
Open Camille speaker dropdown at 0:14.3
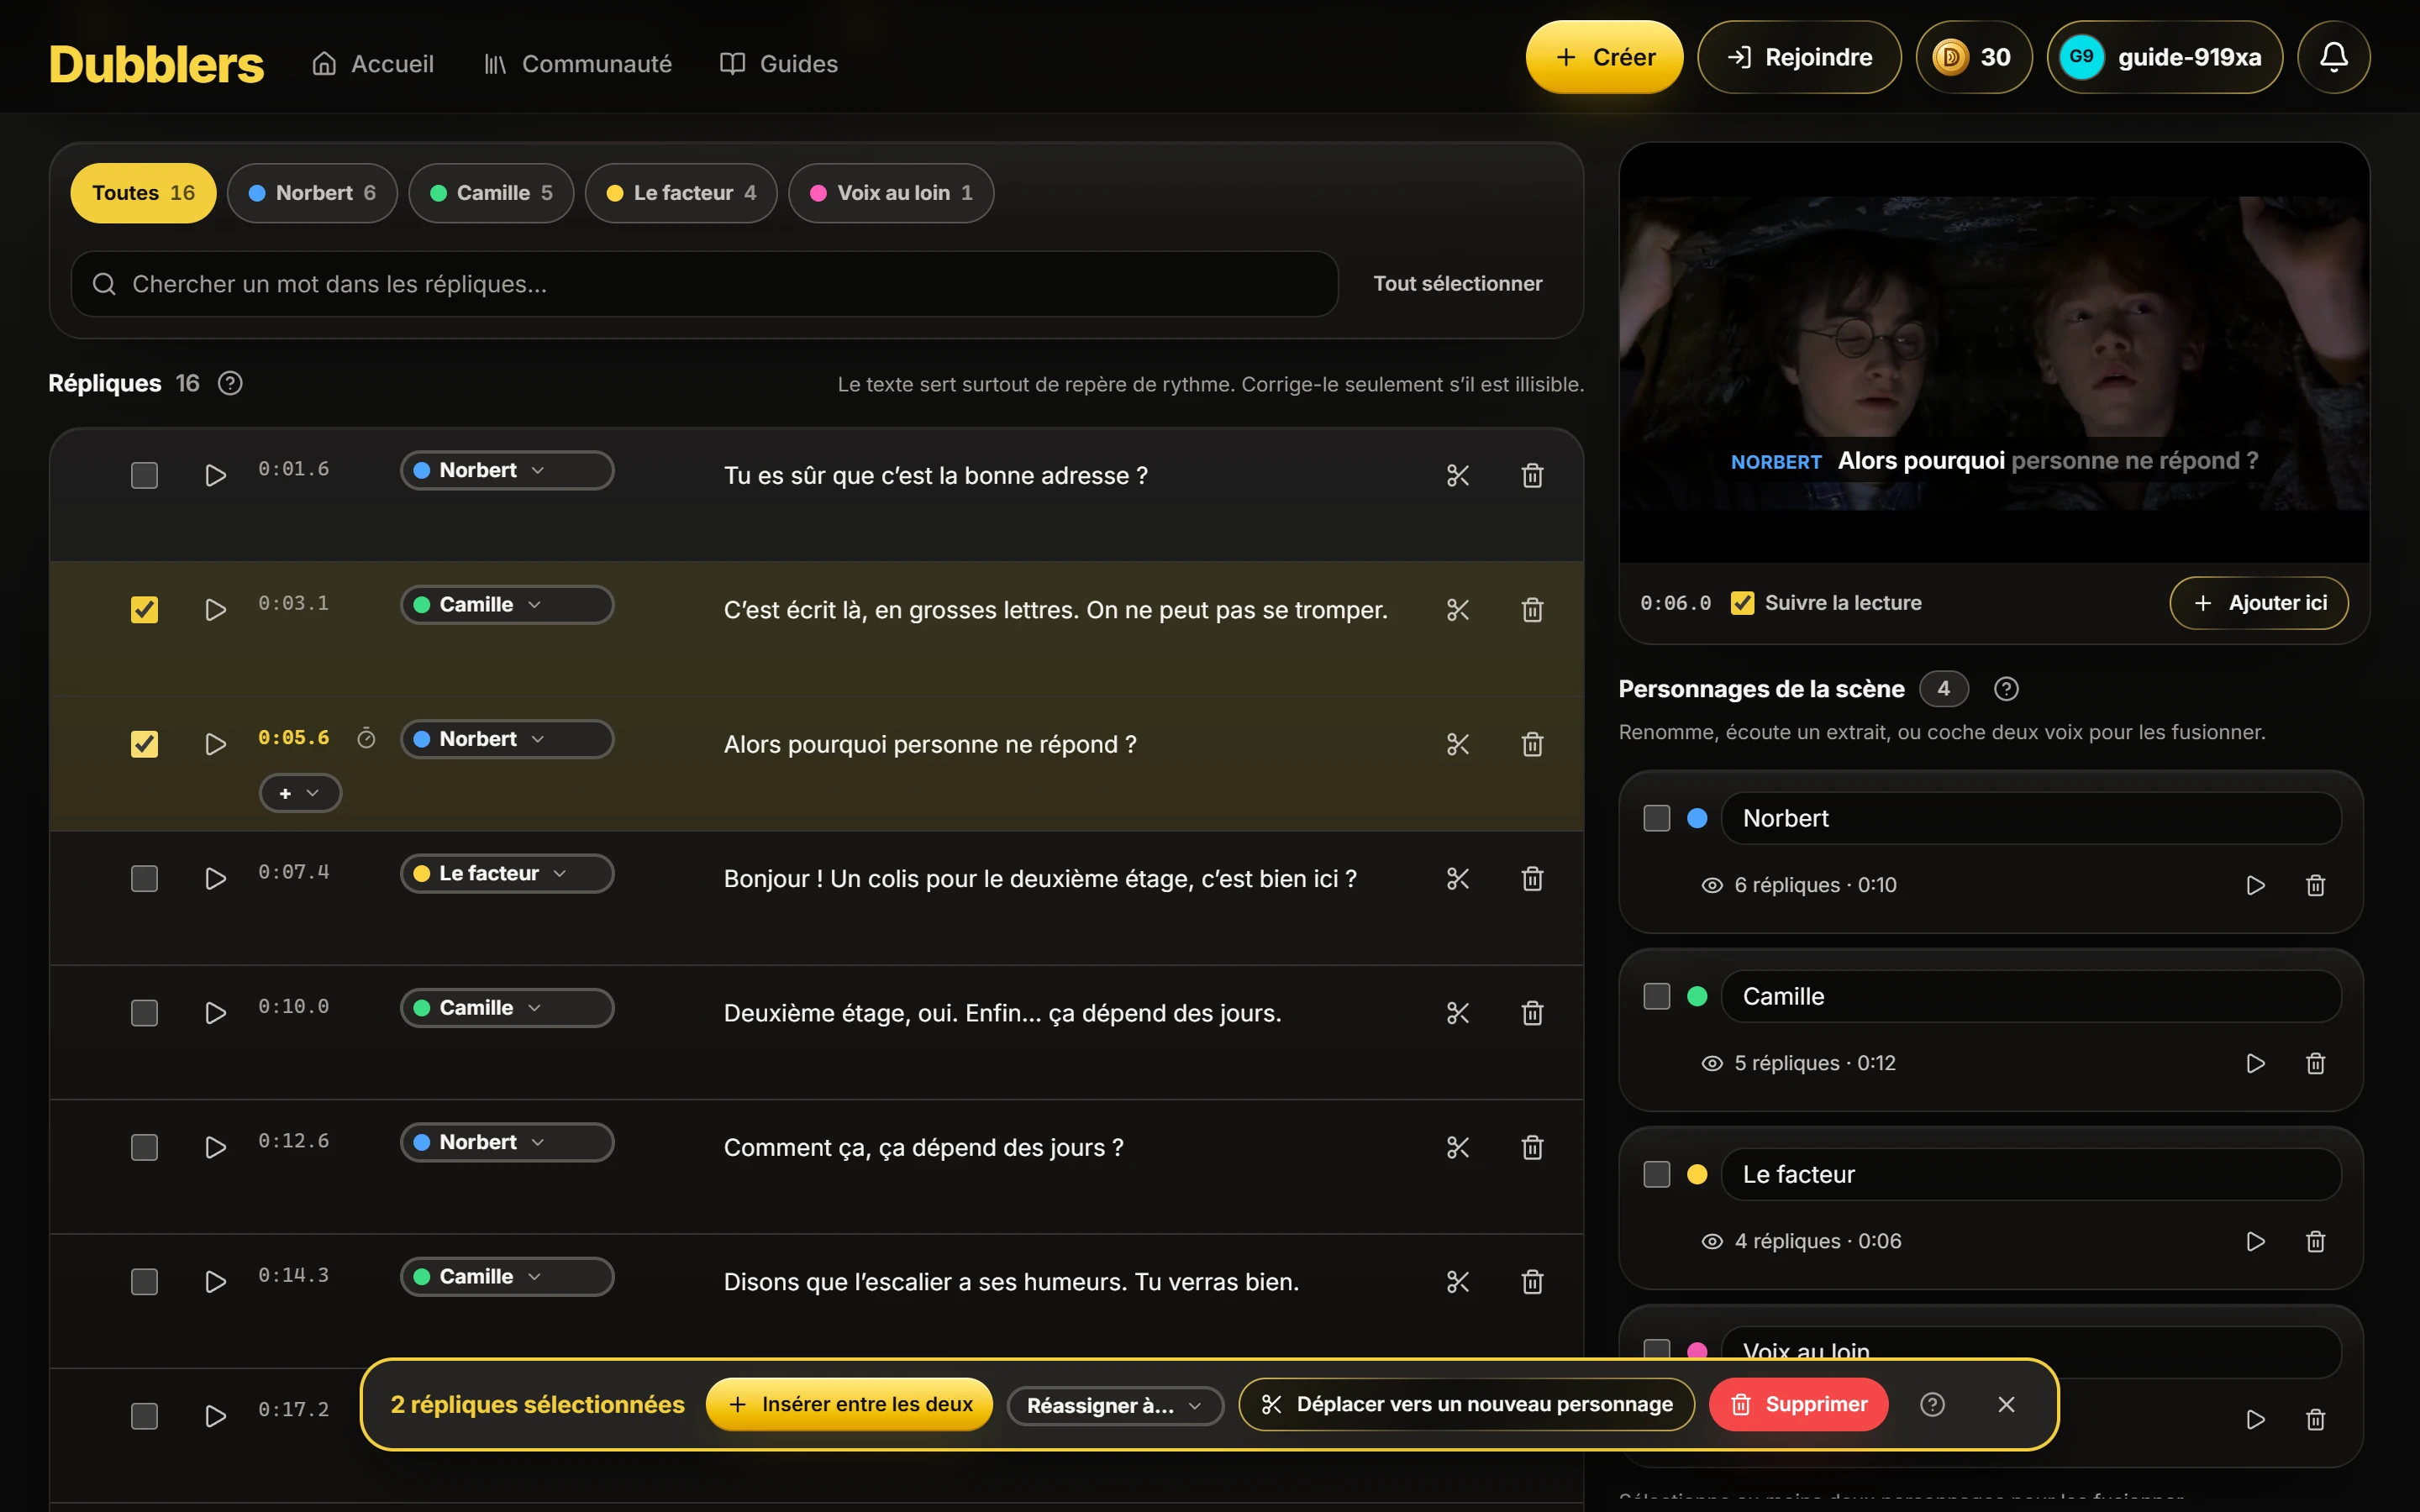(x=507, y=1277)
